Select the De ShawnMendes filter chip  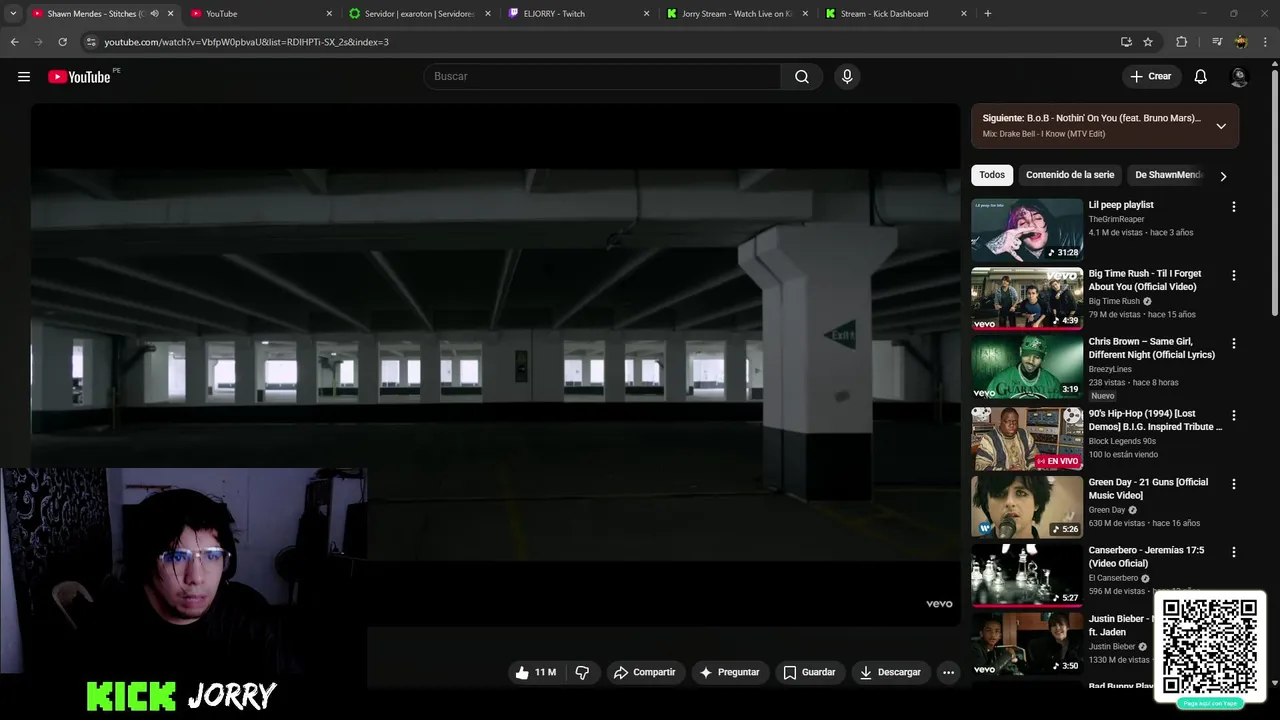1168,175
